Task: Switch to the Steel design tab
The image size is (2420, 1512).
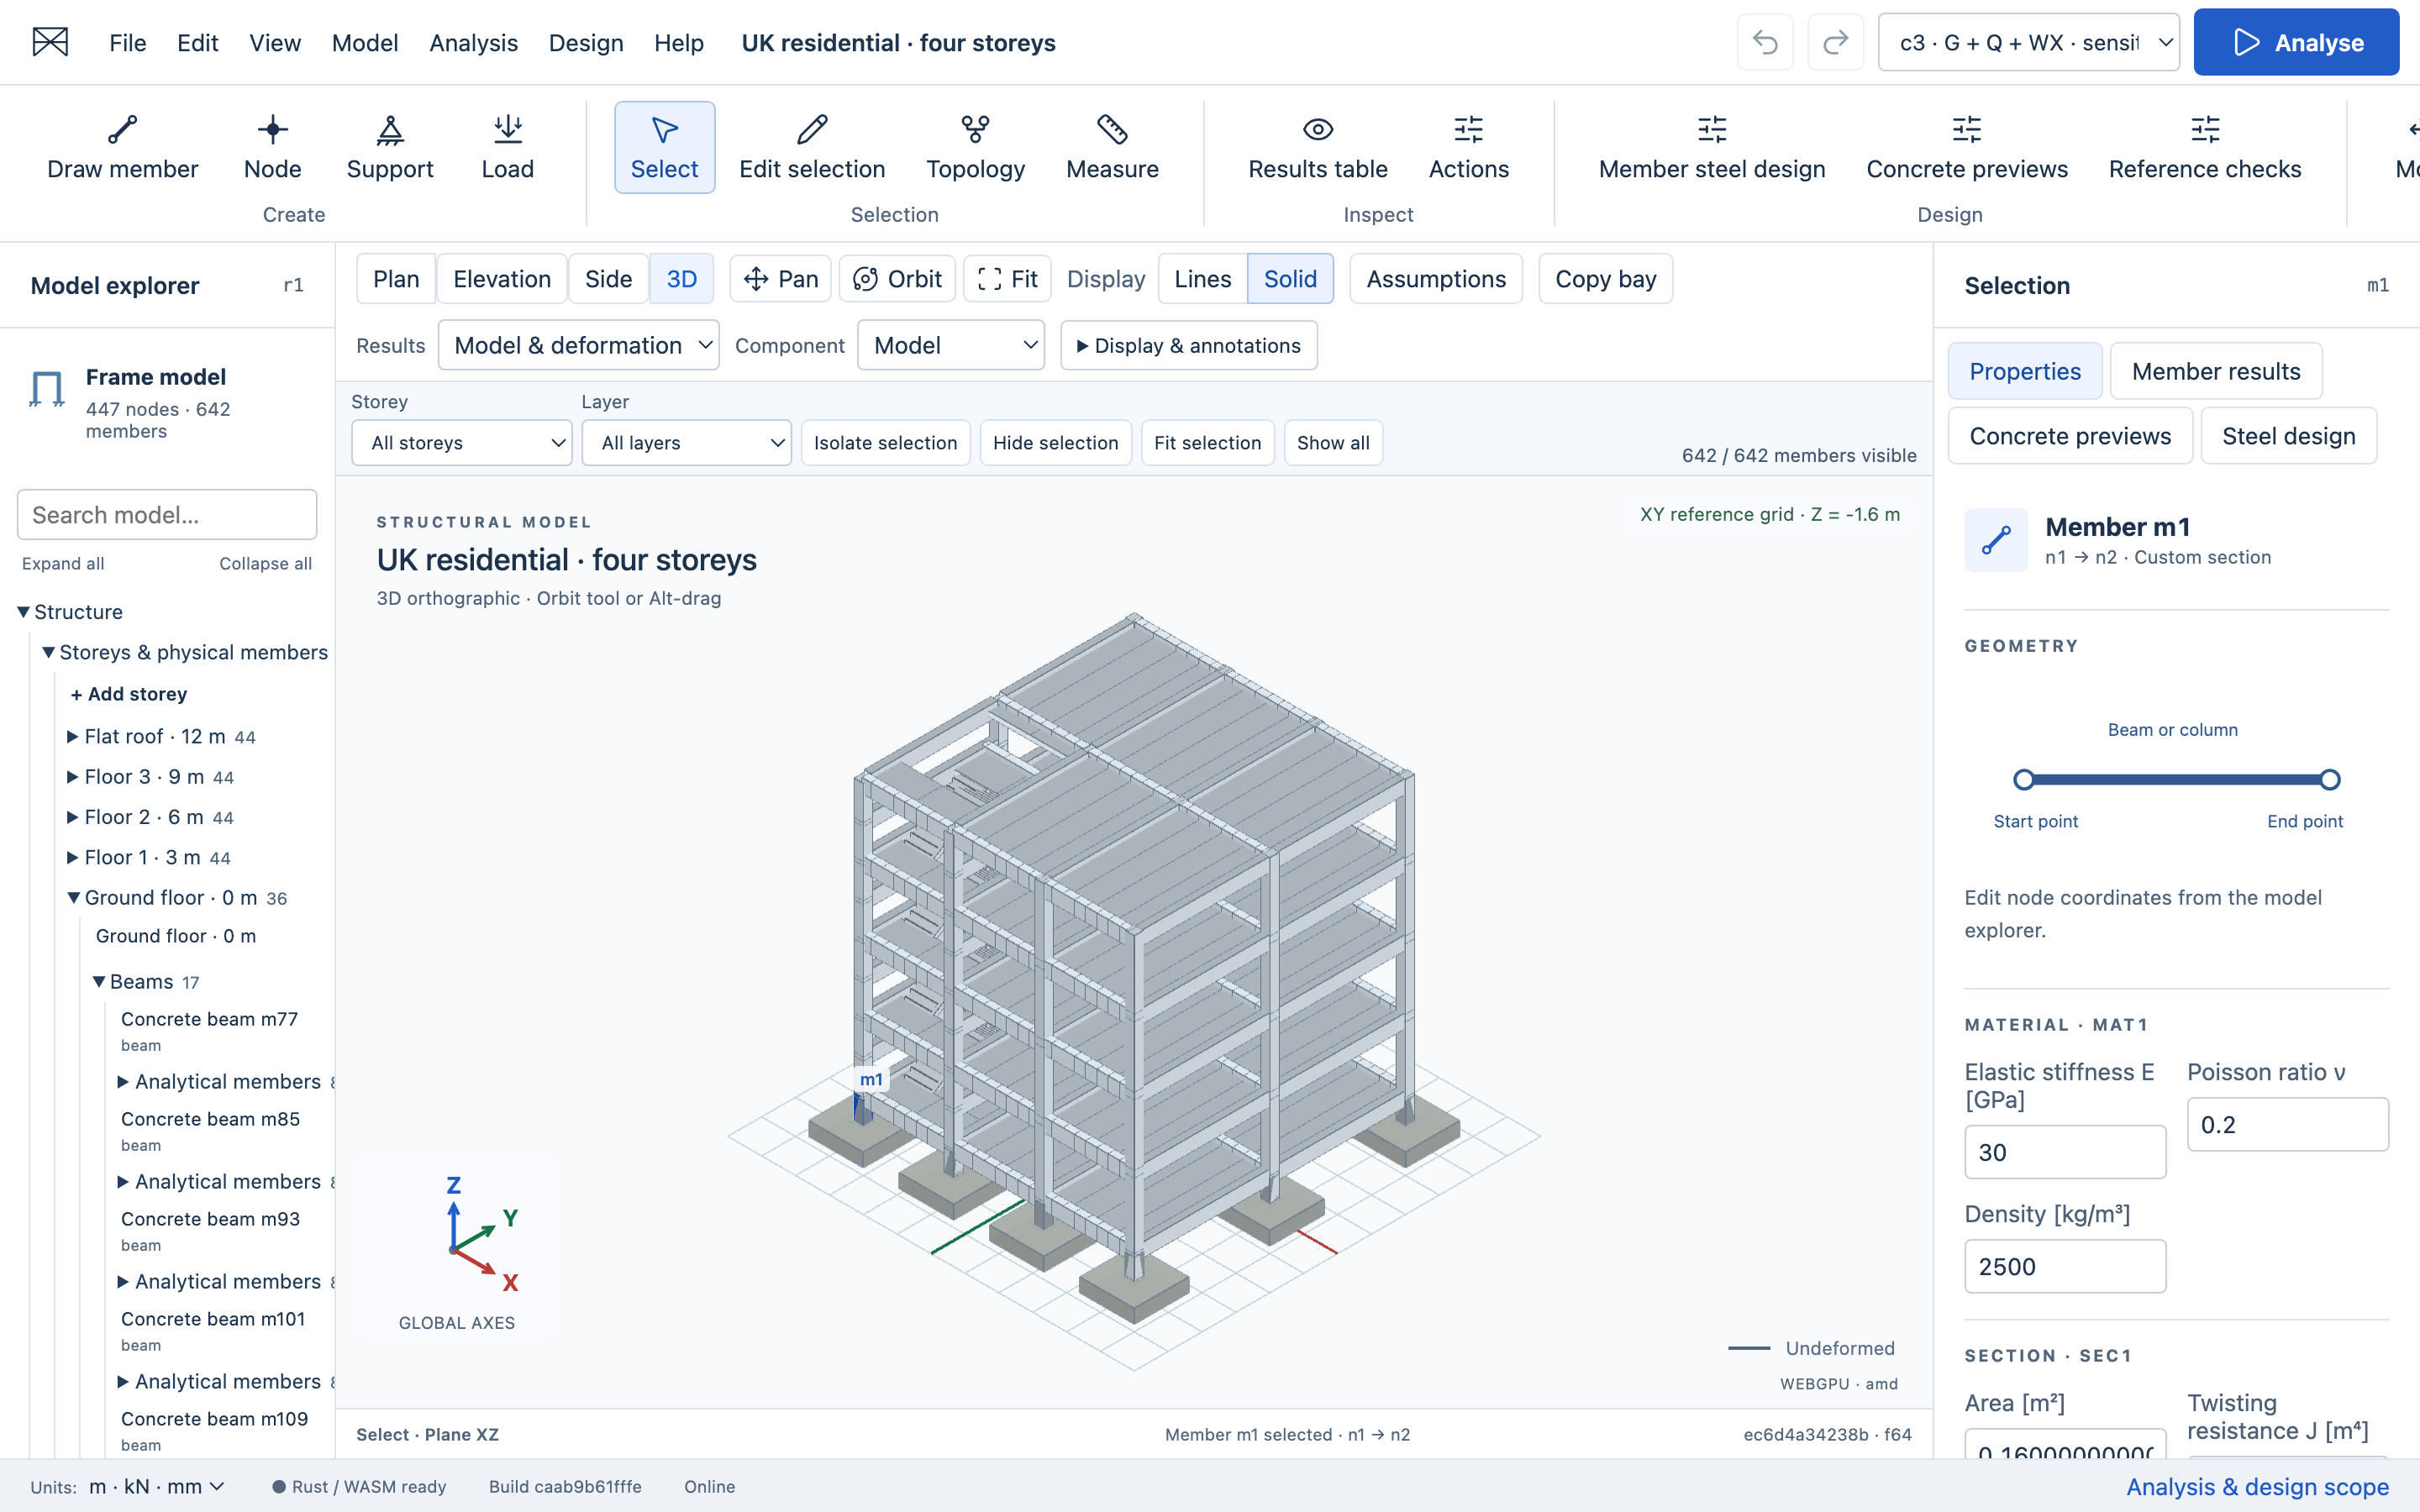Action: (2289, 436)
